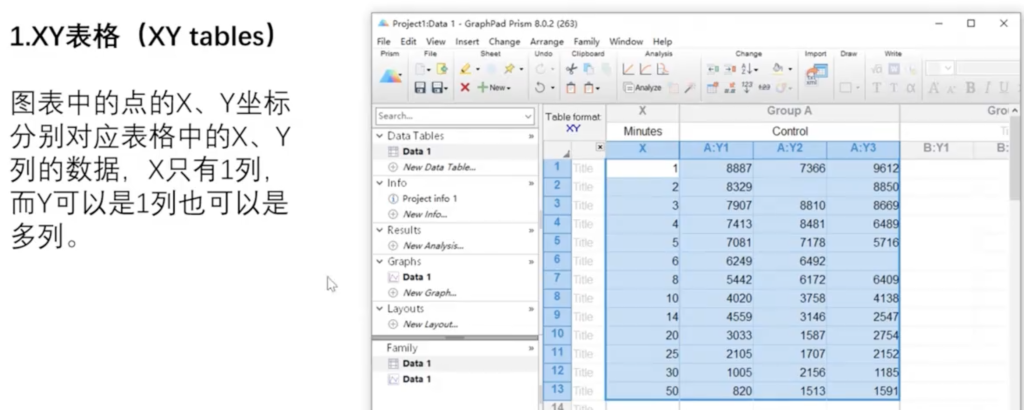1024x410 pixels.
Task: Click New Graph... link in navigator
Action: 432,293
